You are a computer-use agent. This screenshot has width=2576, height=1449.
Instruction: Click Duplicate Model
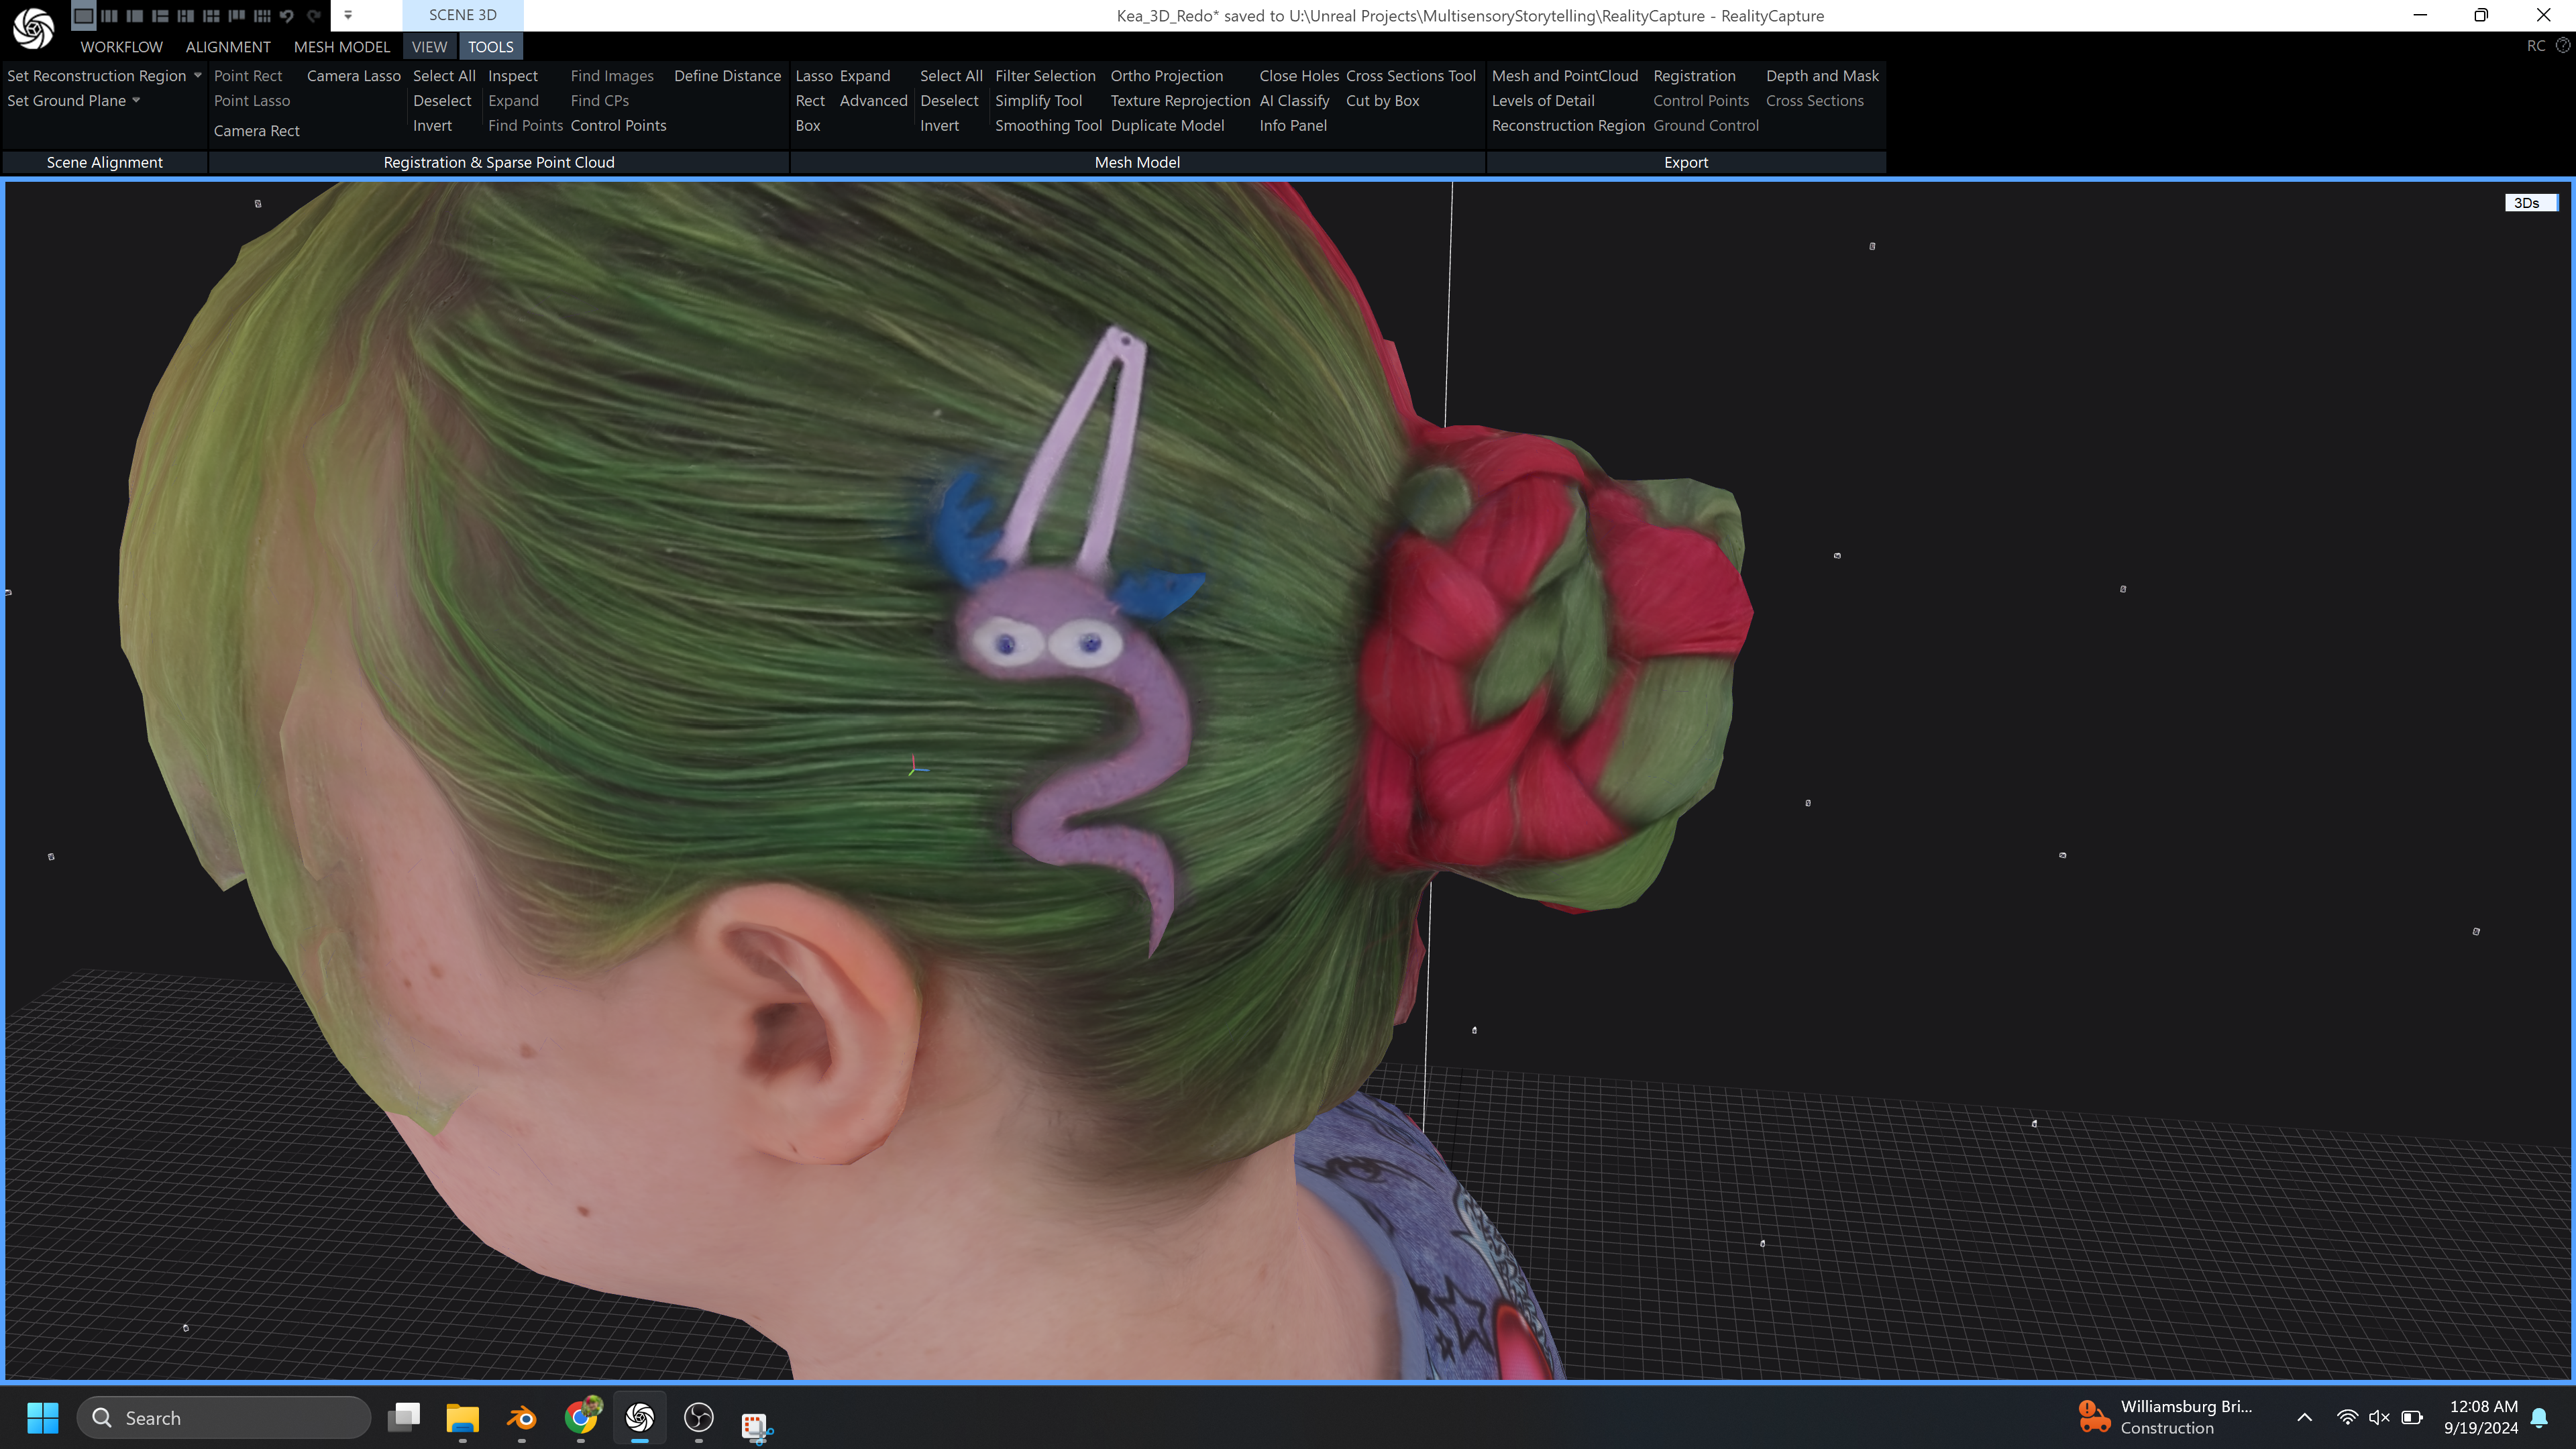[1168, 126]
